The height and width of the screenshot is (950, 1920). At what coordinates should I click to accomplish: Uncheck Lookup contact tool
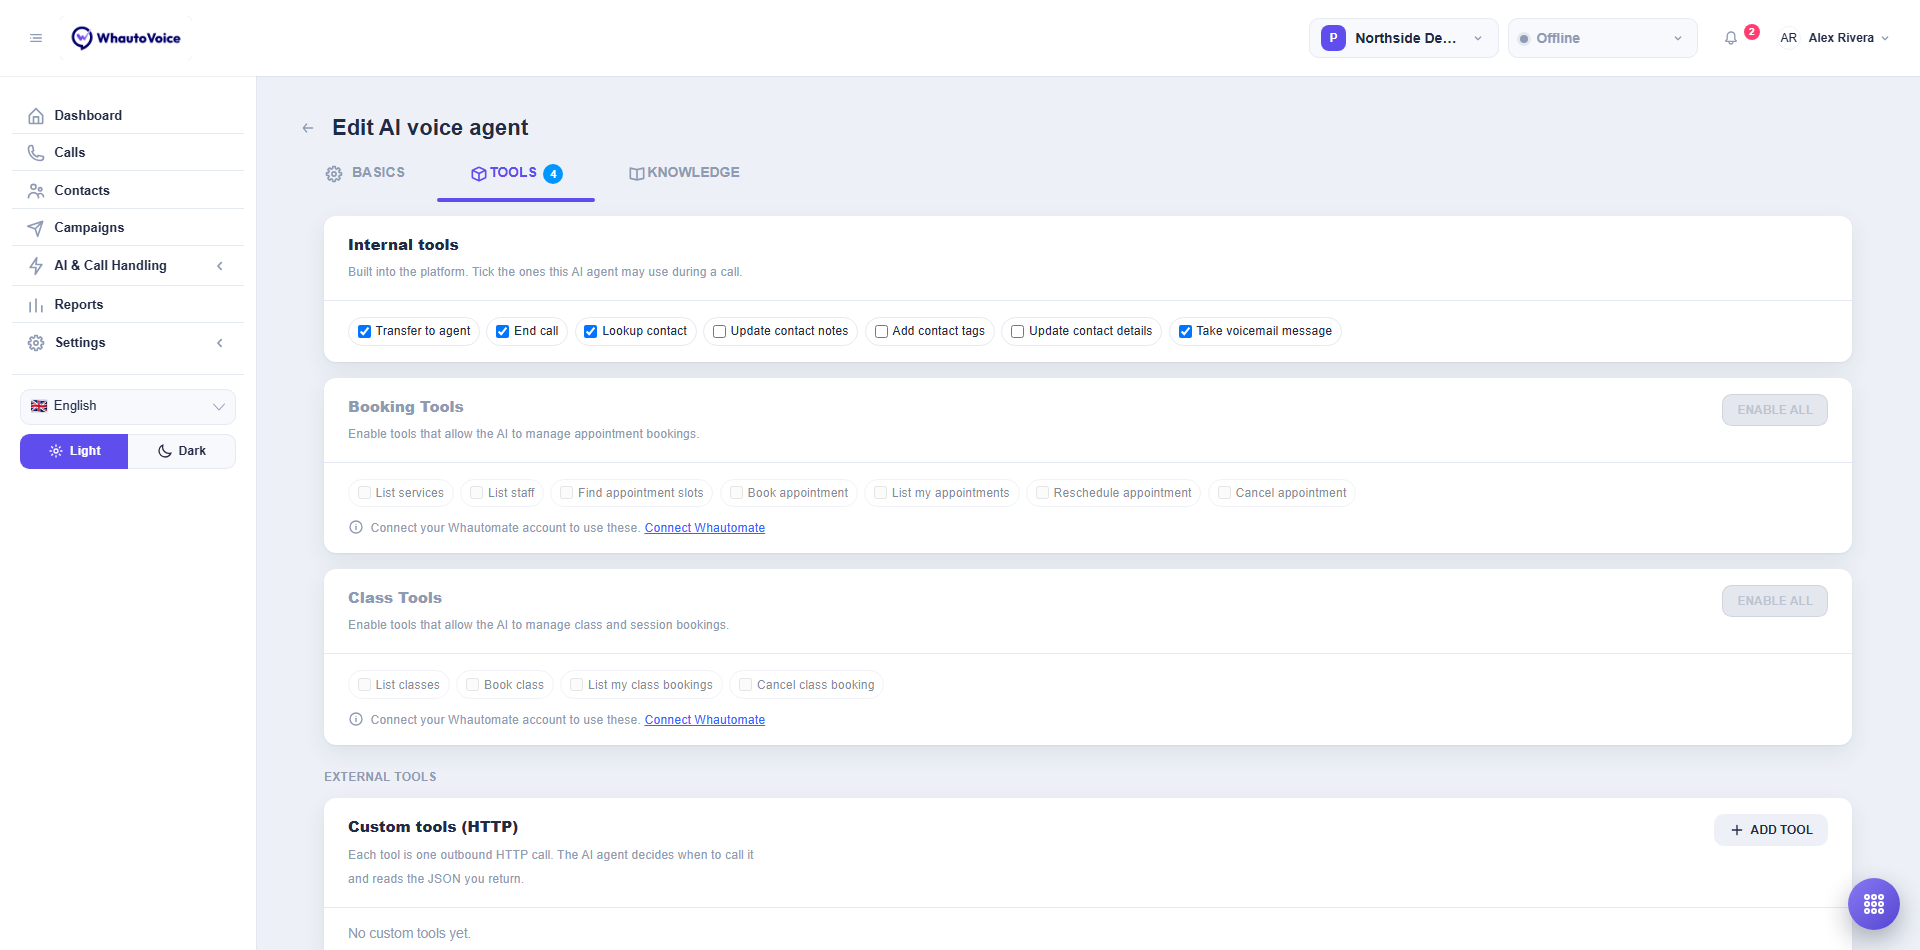click(x=591, y=331)
